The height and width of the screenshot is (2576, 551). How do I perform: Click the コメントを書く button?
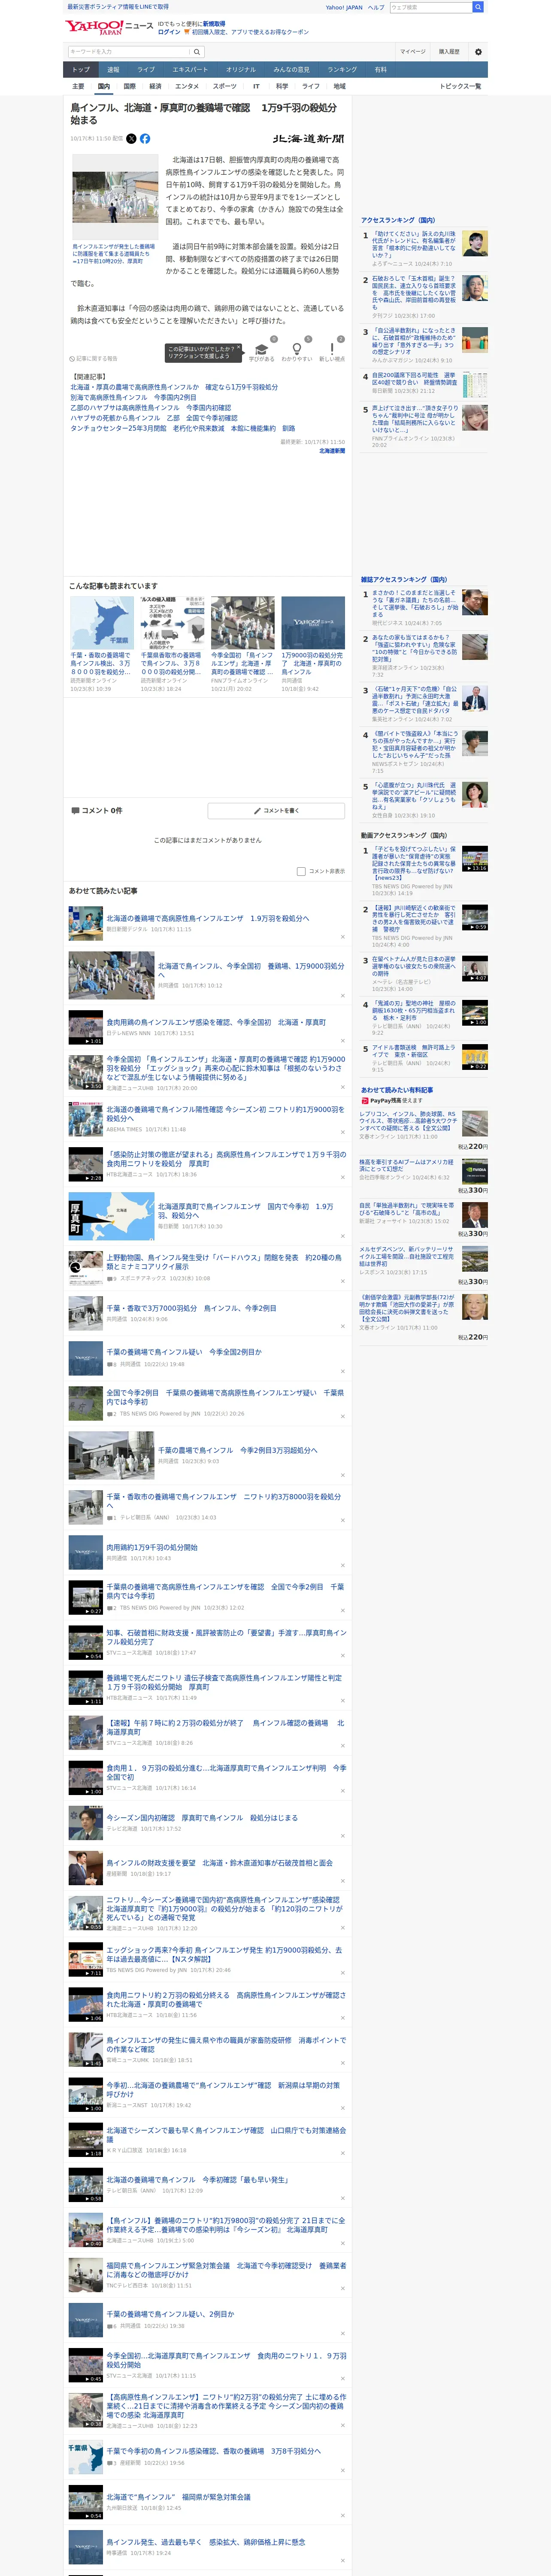point(276,811)
